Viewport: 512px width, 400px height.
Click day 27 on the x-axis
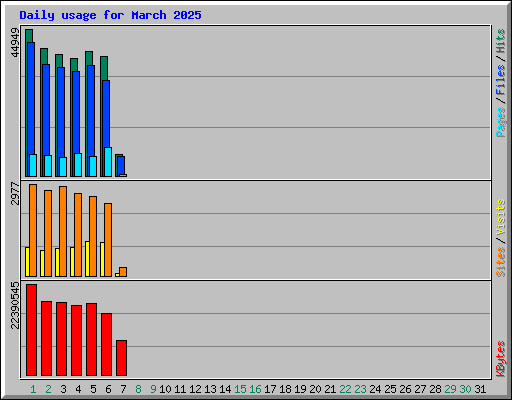click(x=420, y=389)
